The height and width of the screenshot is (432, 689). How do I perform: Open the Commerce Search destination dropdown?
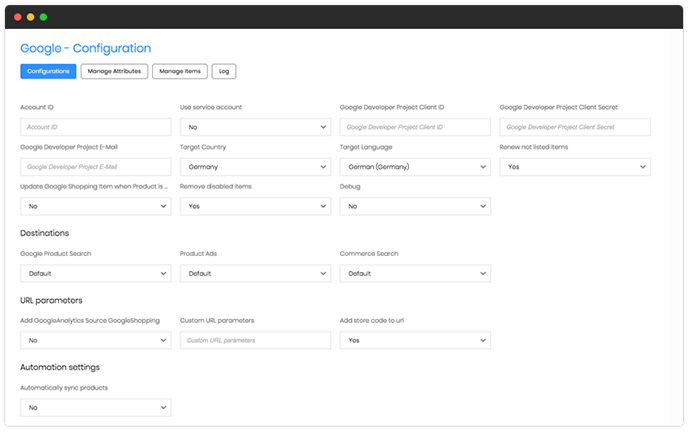[x=415, y=273]
